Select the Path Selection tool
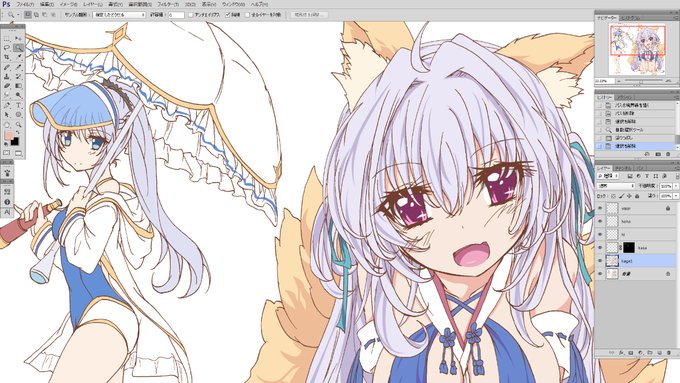 coord(7,115)
